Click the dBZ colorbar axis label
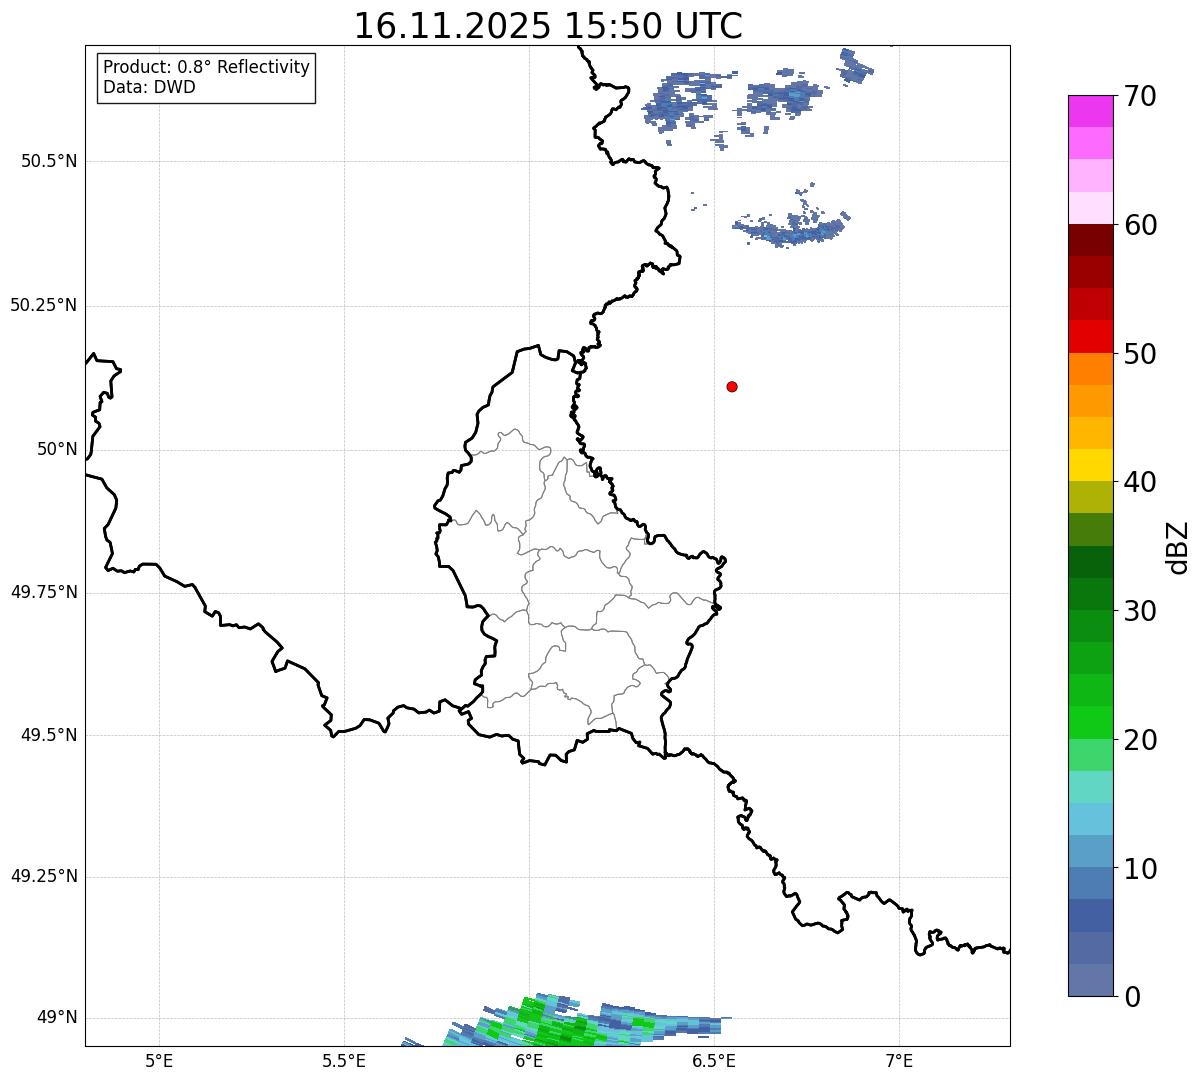The image size is (1202, 1081). pos(1178,546)
